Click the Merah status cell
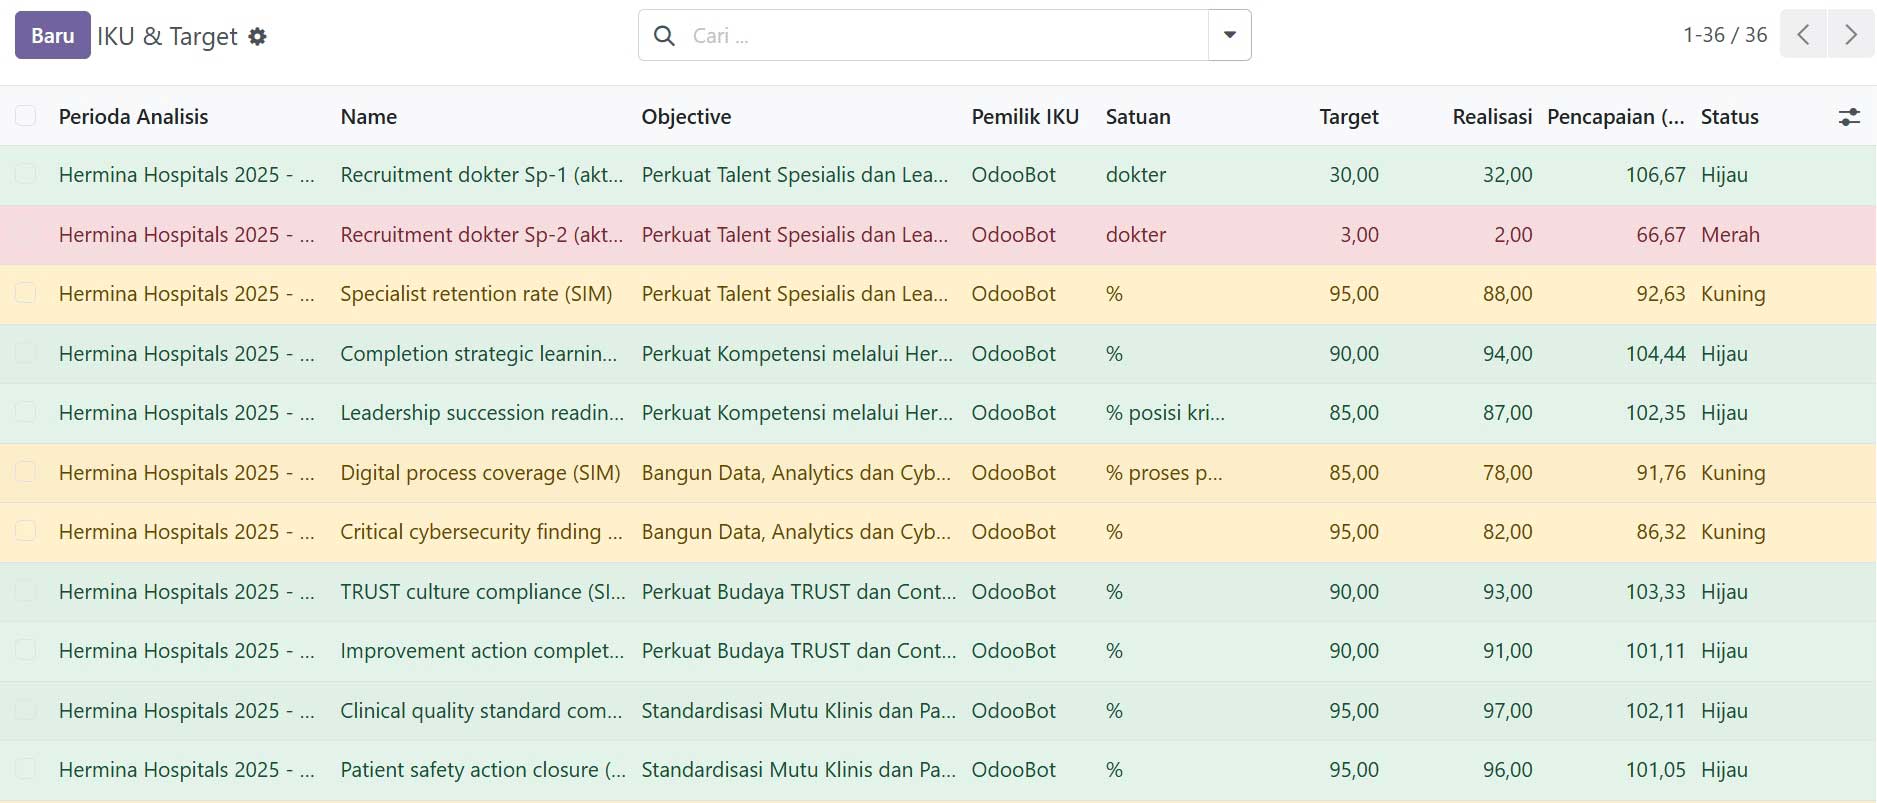Screen dimensions: 1877x803 pos(1730,235)
